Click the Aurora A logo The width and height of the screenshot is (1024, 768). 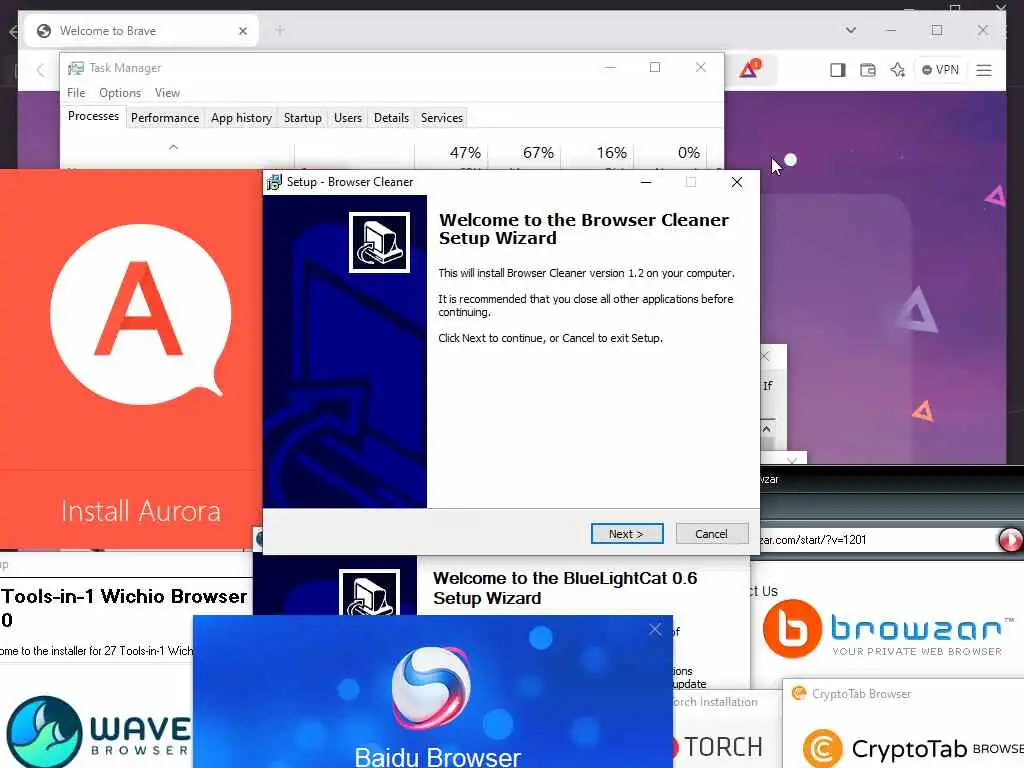click(140, 313)
